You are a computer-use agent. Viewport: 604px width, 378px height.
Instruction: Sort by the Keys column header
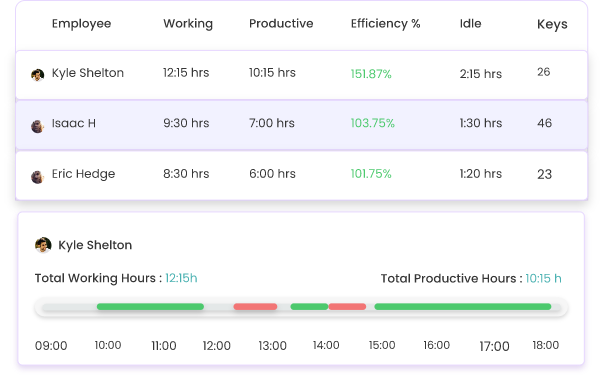552,25
